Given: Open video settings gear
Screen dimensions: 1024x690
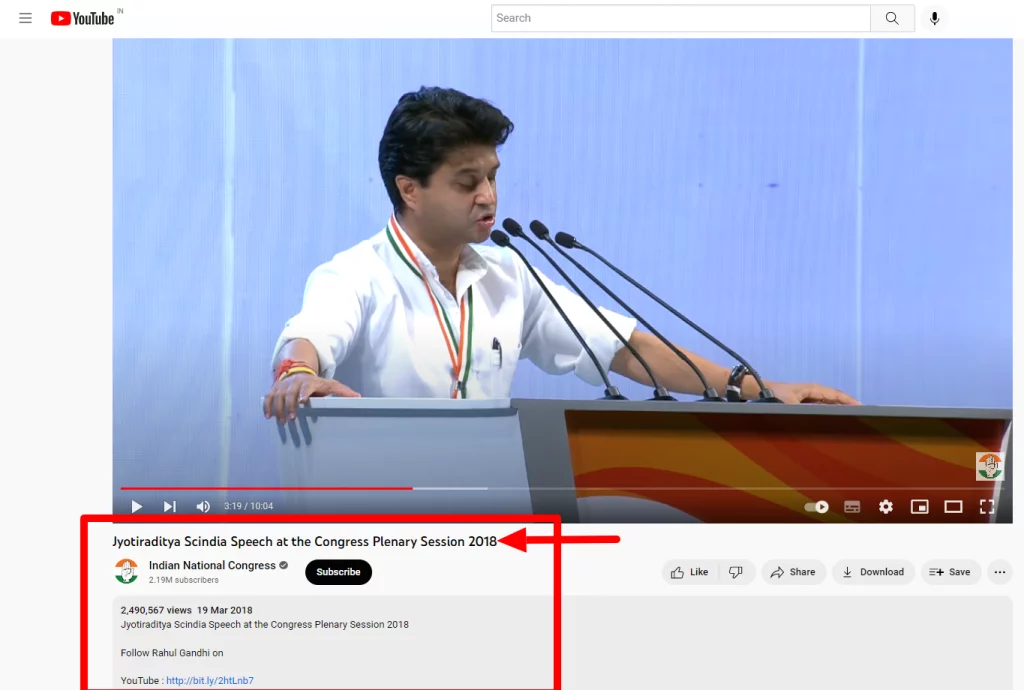Looking at the screenshot, I should (x=885, y=507).
